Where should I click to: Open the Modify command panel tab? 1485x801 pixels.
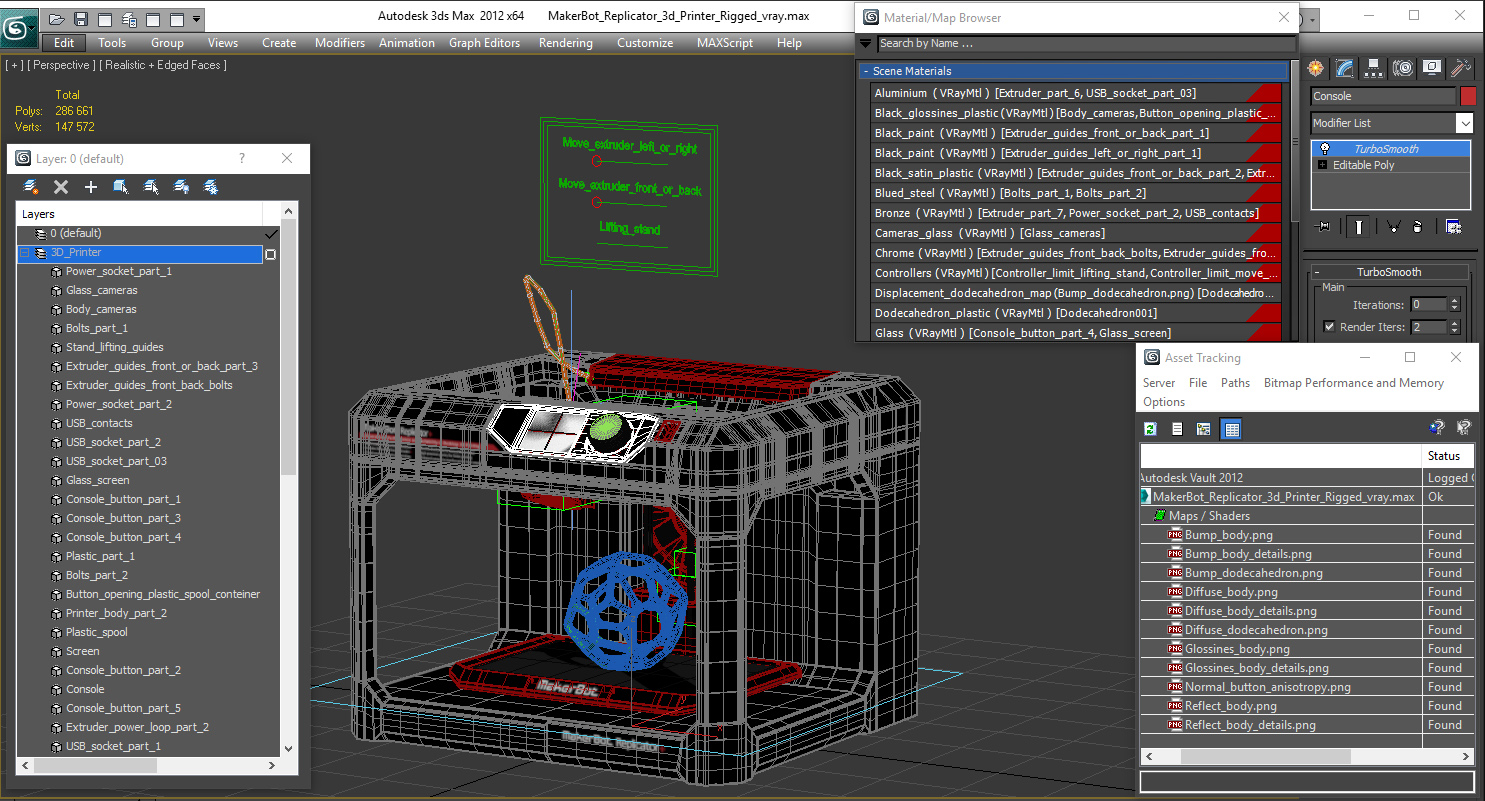[x=1345, y=68]
